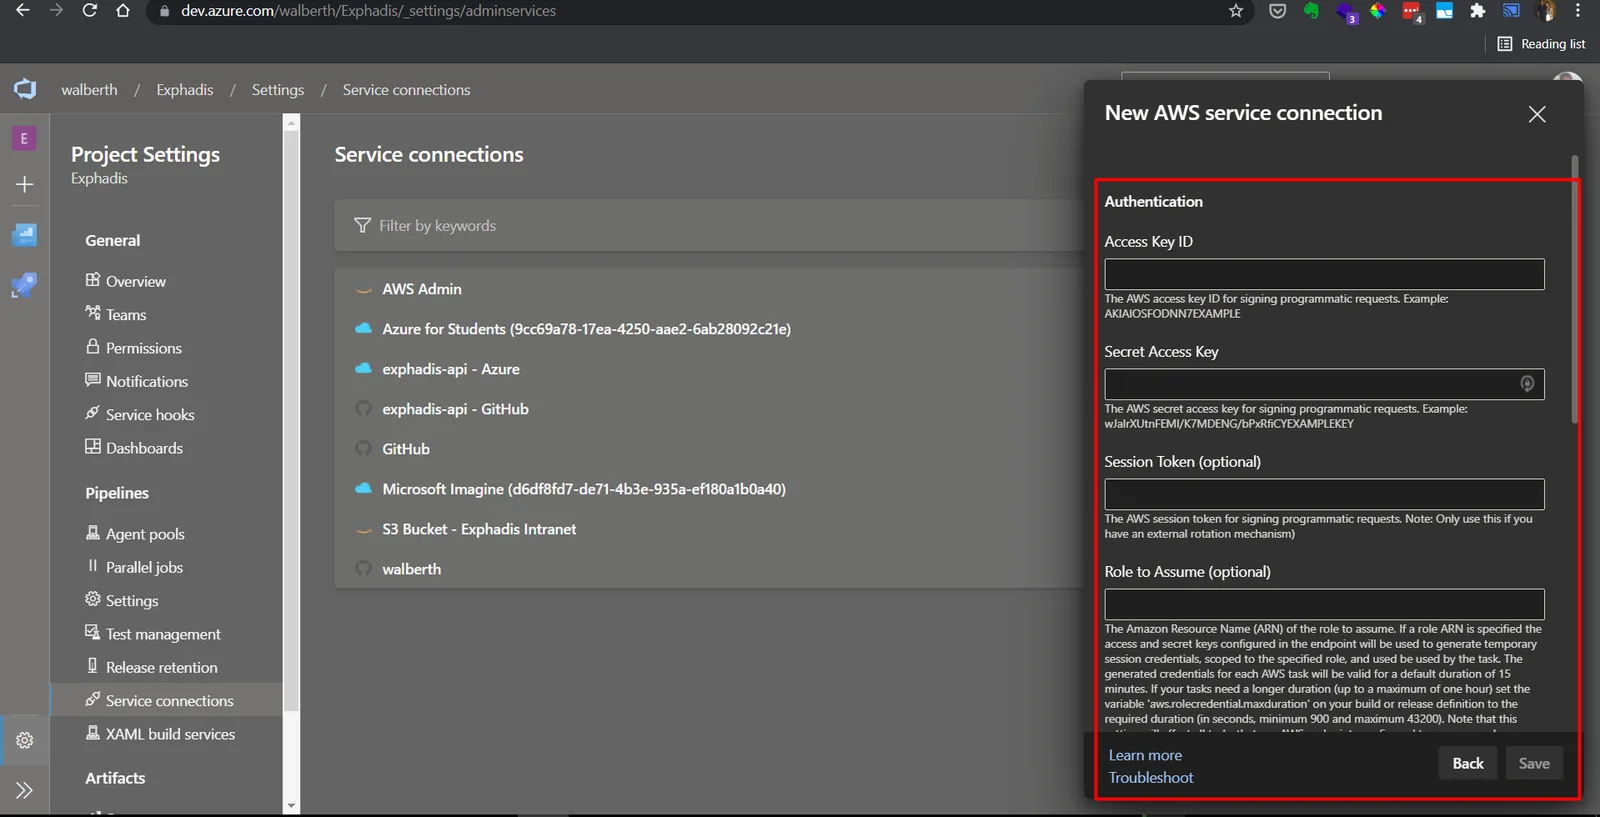Open Teams in Project Settings
This screenshot has width=1600, height=817.
[126, 314]
